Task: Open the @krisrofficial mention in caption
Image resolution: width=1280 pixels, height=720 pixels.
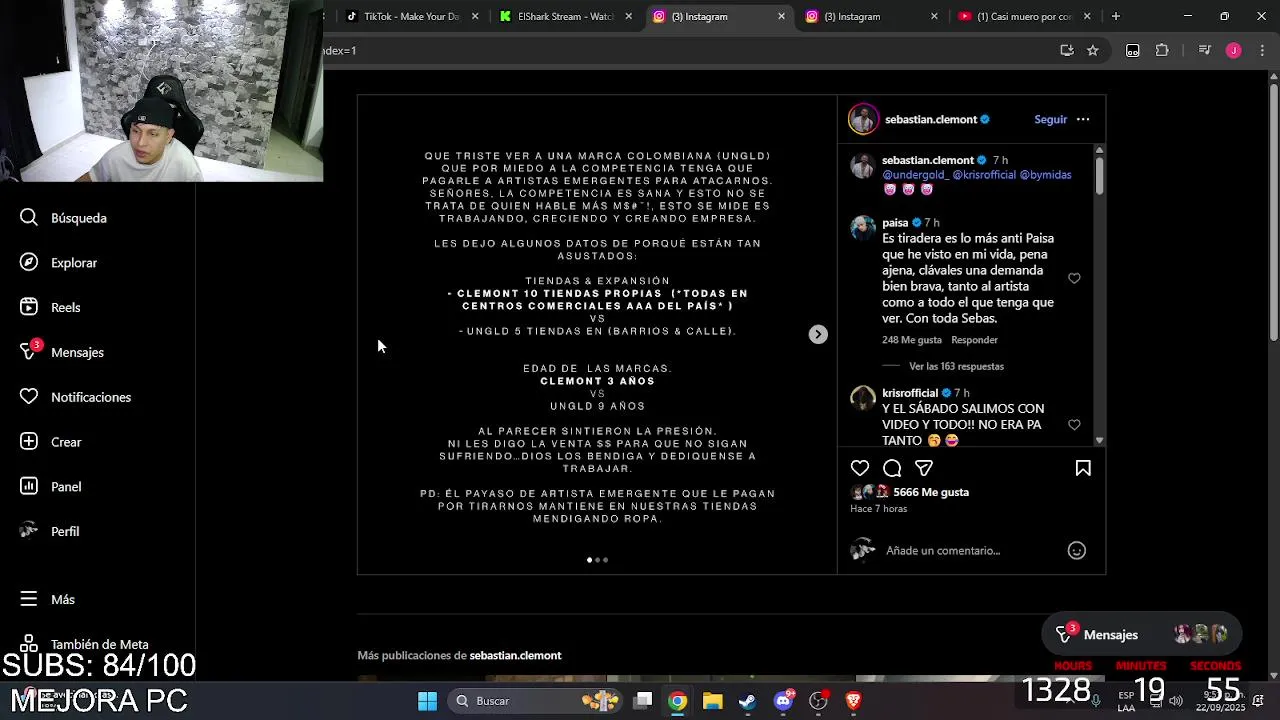Action: click(984, 175)
